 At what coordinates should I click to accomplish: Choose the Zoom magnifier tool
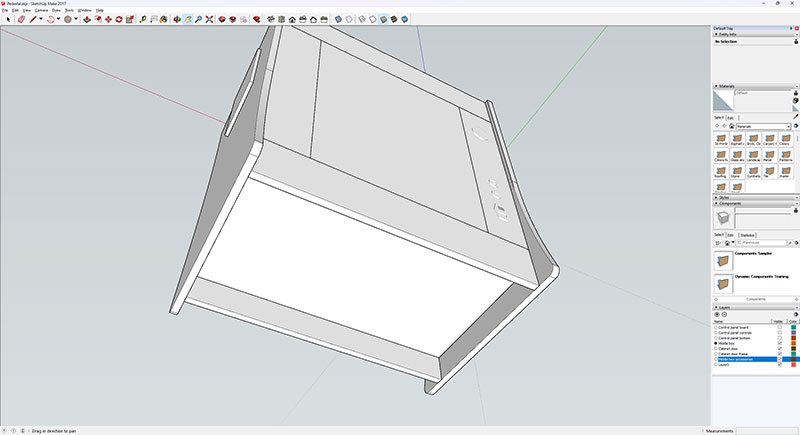198,19
